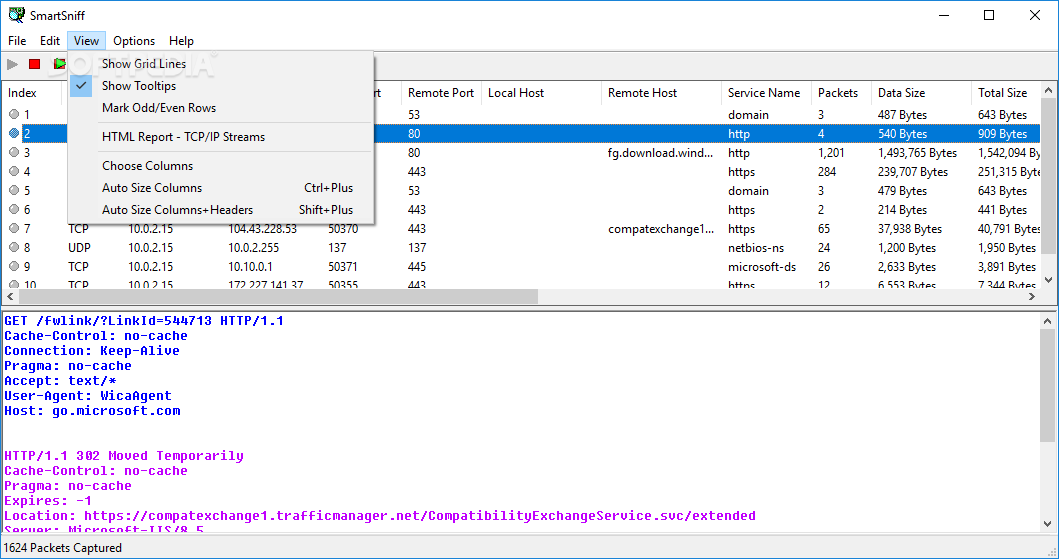Click the status circle icon of row 8

tap(14, 247)
